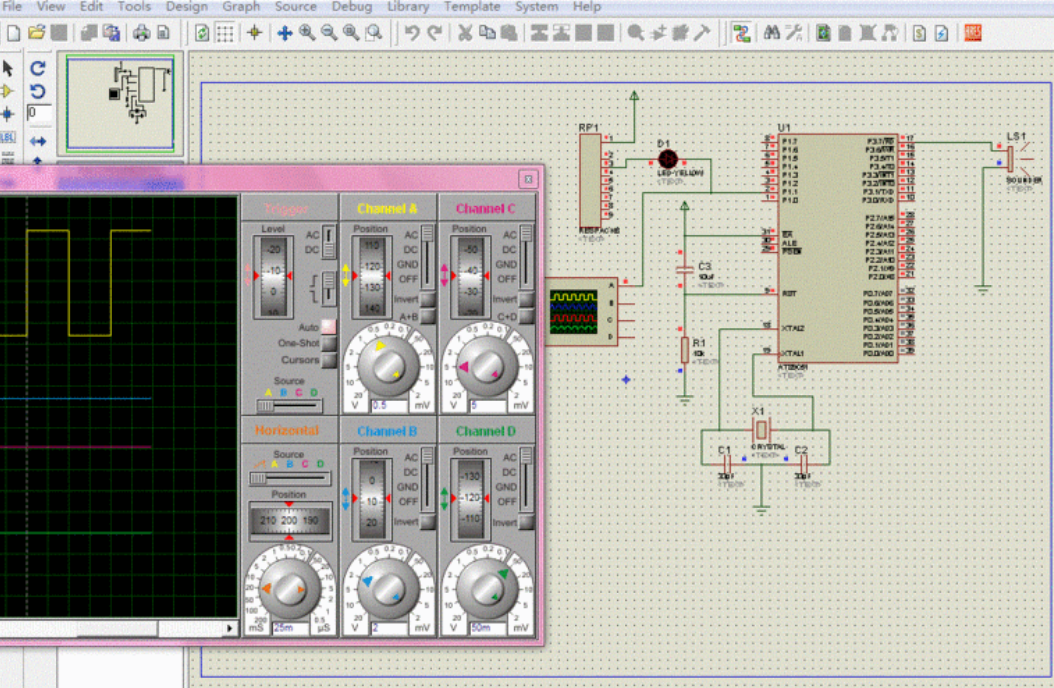Screen dimensions: 1054x688
Task: Click the Channel C+D button
Action: (x=526, y=317)
